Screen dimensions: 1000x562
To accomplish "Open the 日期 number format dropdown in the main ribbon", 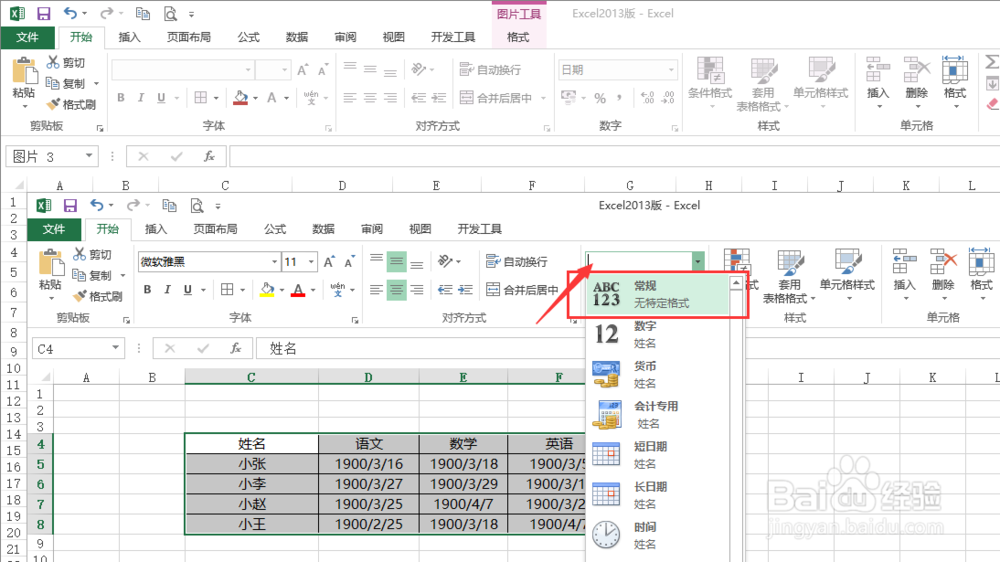I will tap(671, 70).
